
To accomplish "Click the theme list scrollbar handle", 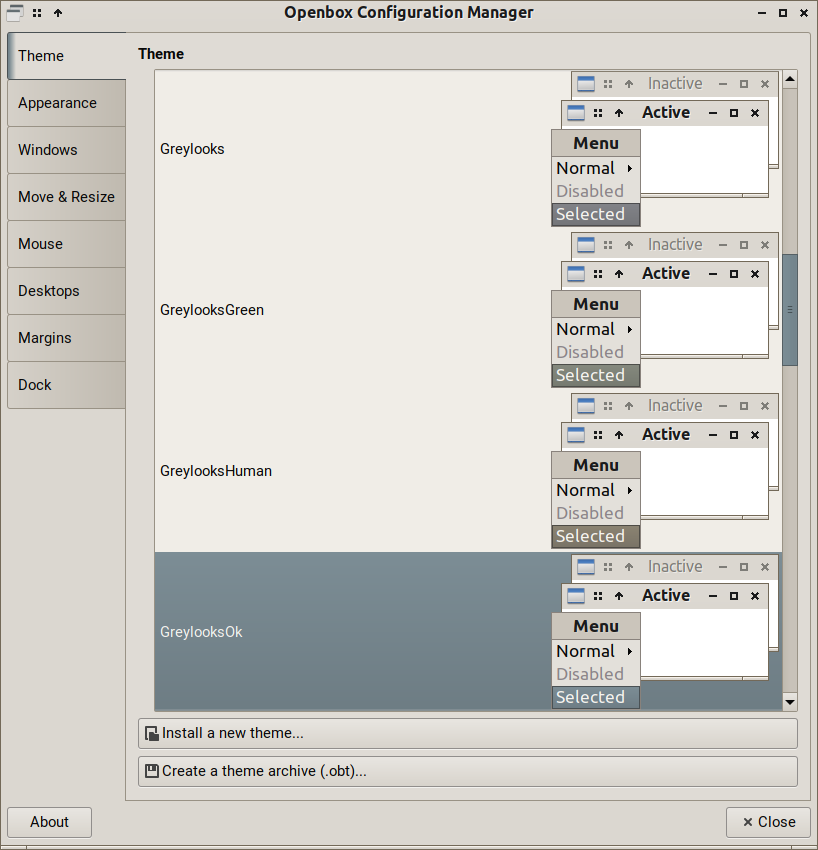I will pyautogui.click(x=790, y=310).
